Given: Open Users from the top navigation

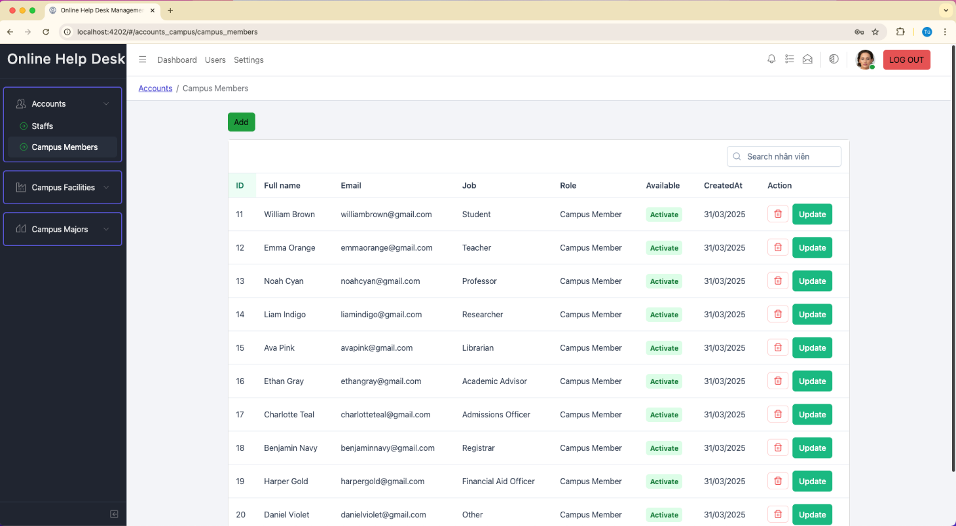Looking at the screenshot, I should [215, 60].
